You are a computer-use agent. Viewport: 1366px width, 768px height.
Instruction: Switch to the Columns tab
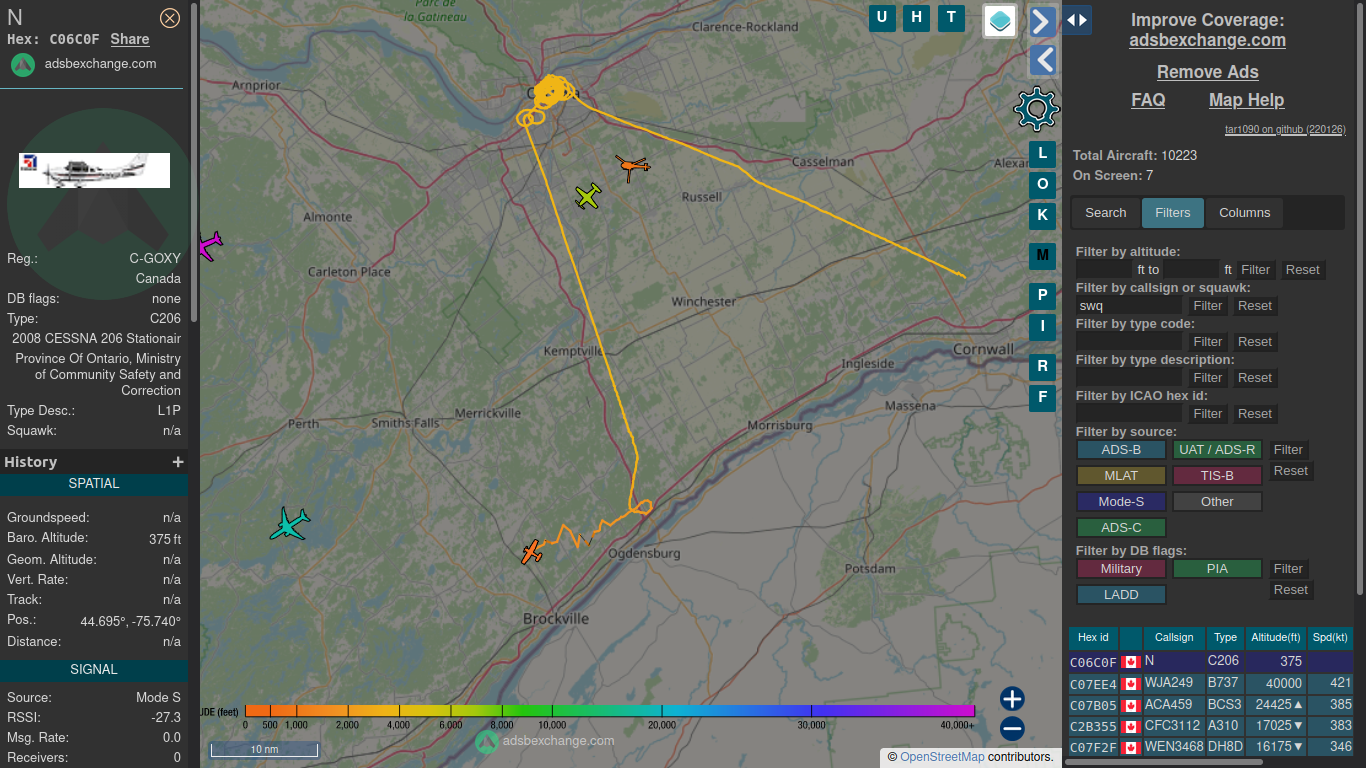click(1244, 212)
